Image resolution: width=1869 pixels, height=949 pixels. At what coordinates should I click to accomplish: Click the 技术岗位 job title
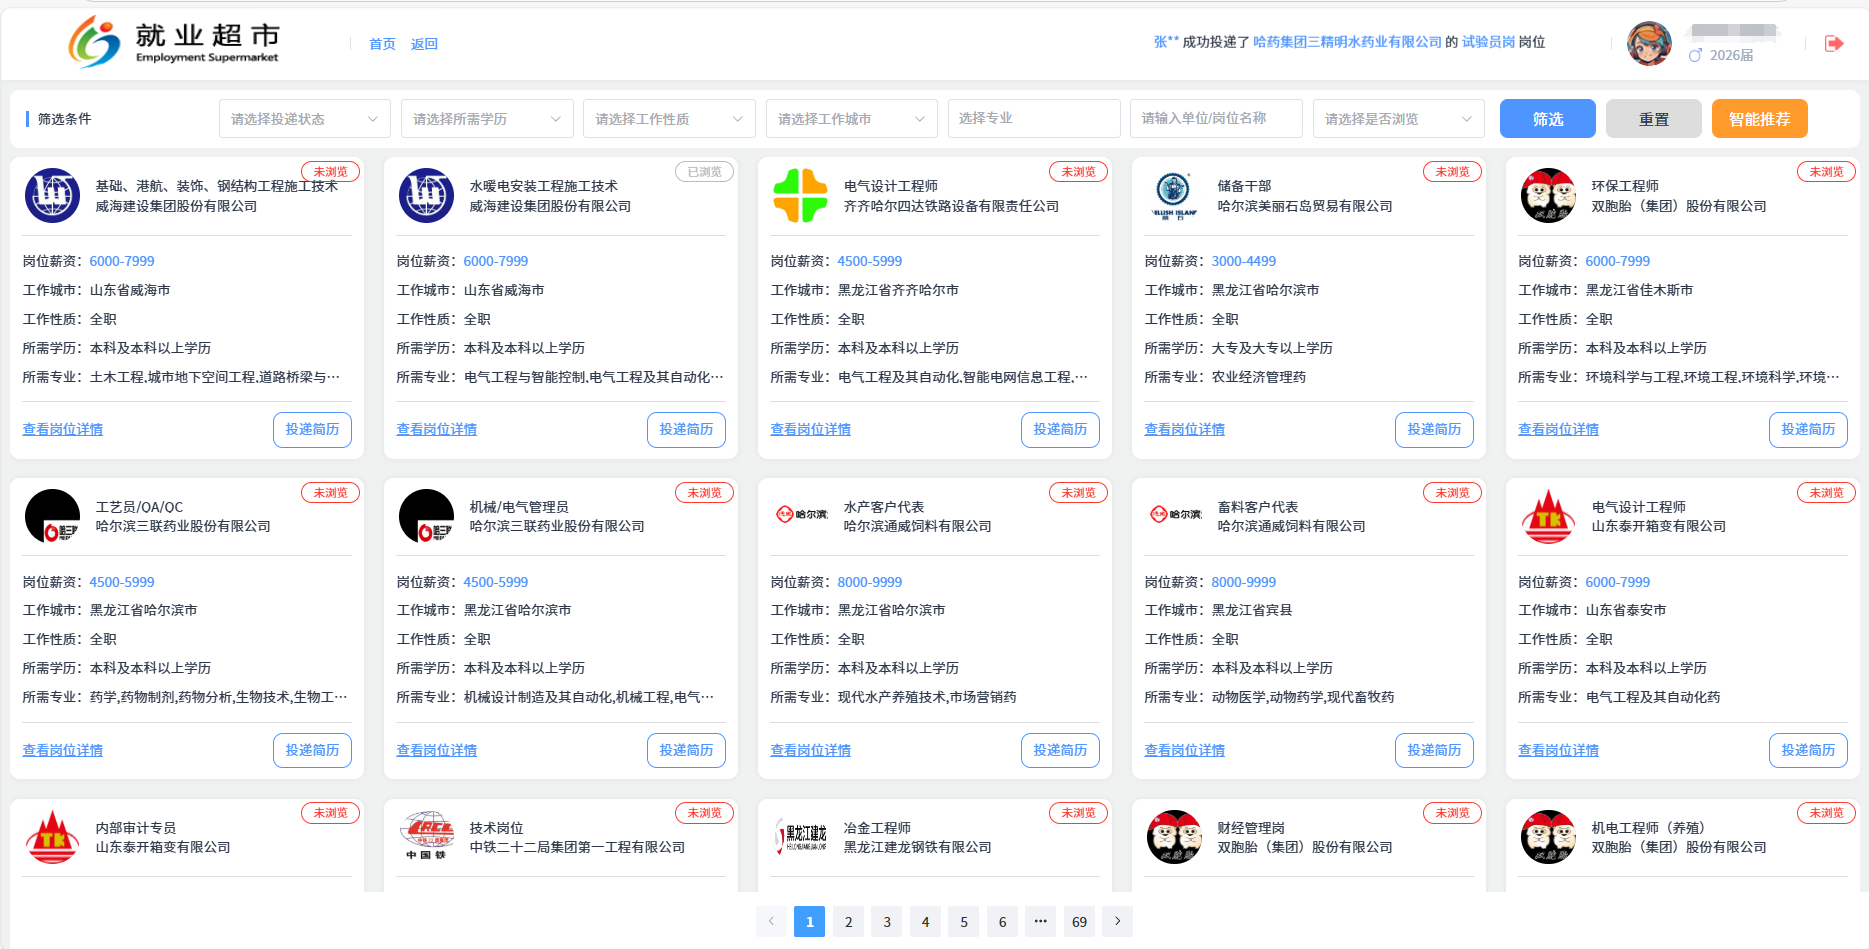click(497, 828)
